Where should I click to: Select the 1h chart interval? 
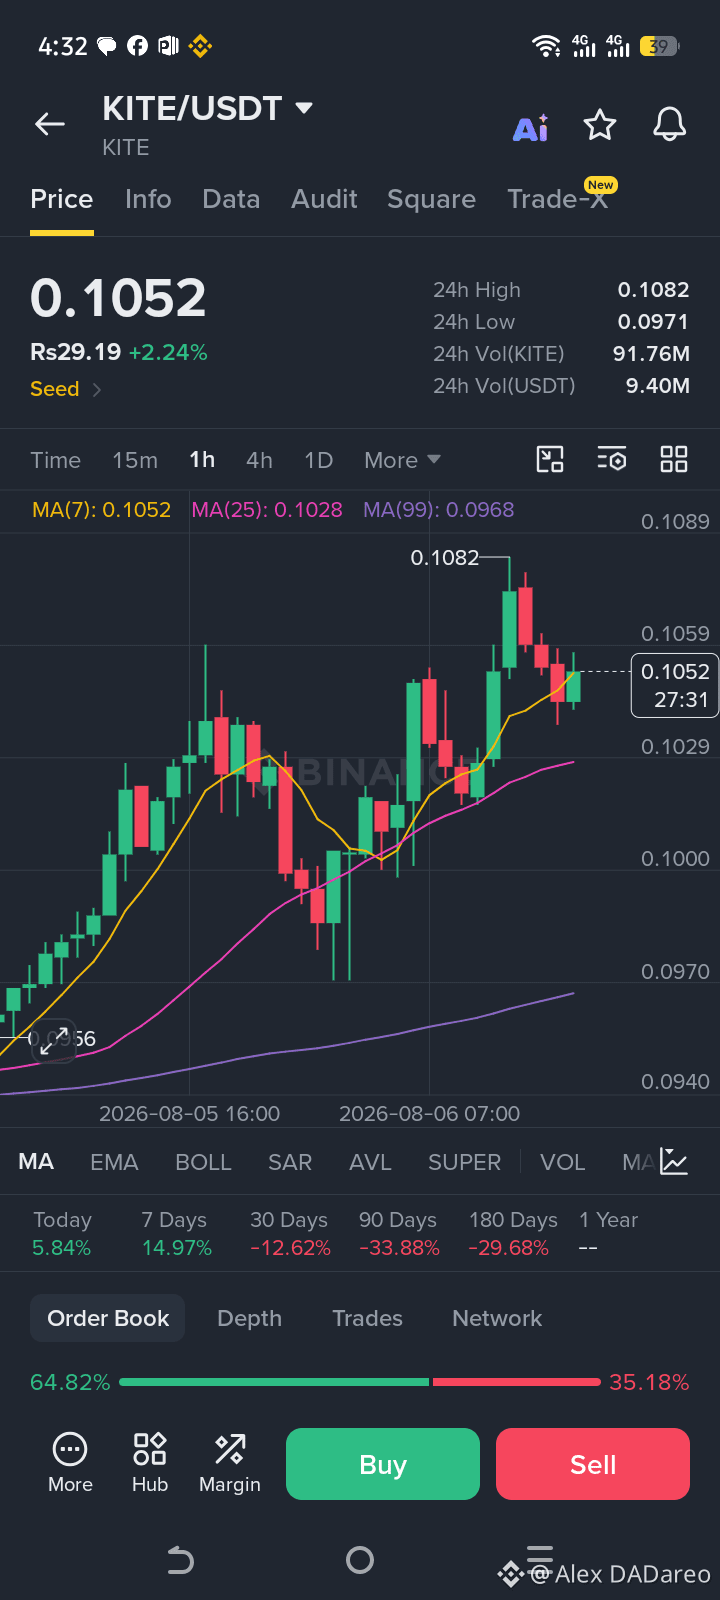point(202,460)
